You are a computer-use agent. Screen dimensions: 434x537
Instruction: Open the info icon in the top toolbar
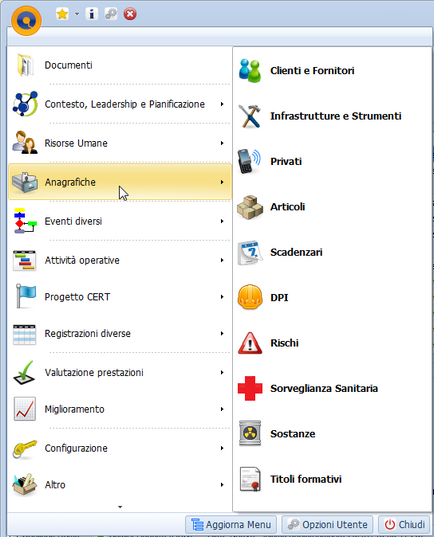(91, 14)
